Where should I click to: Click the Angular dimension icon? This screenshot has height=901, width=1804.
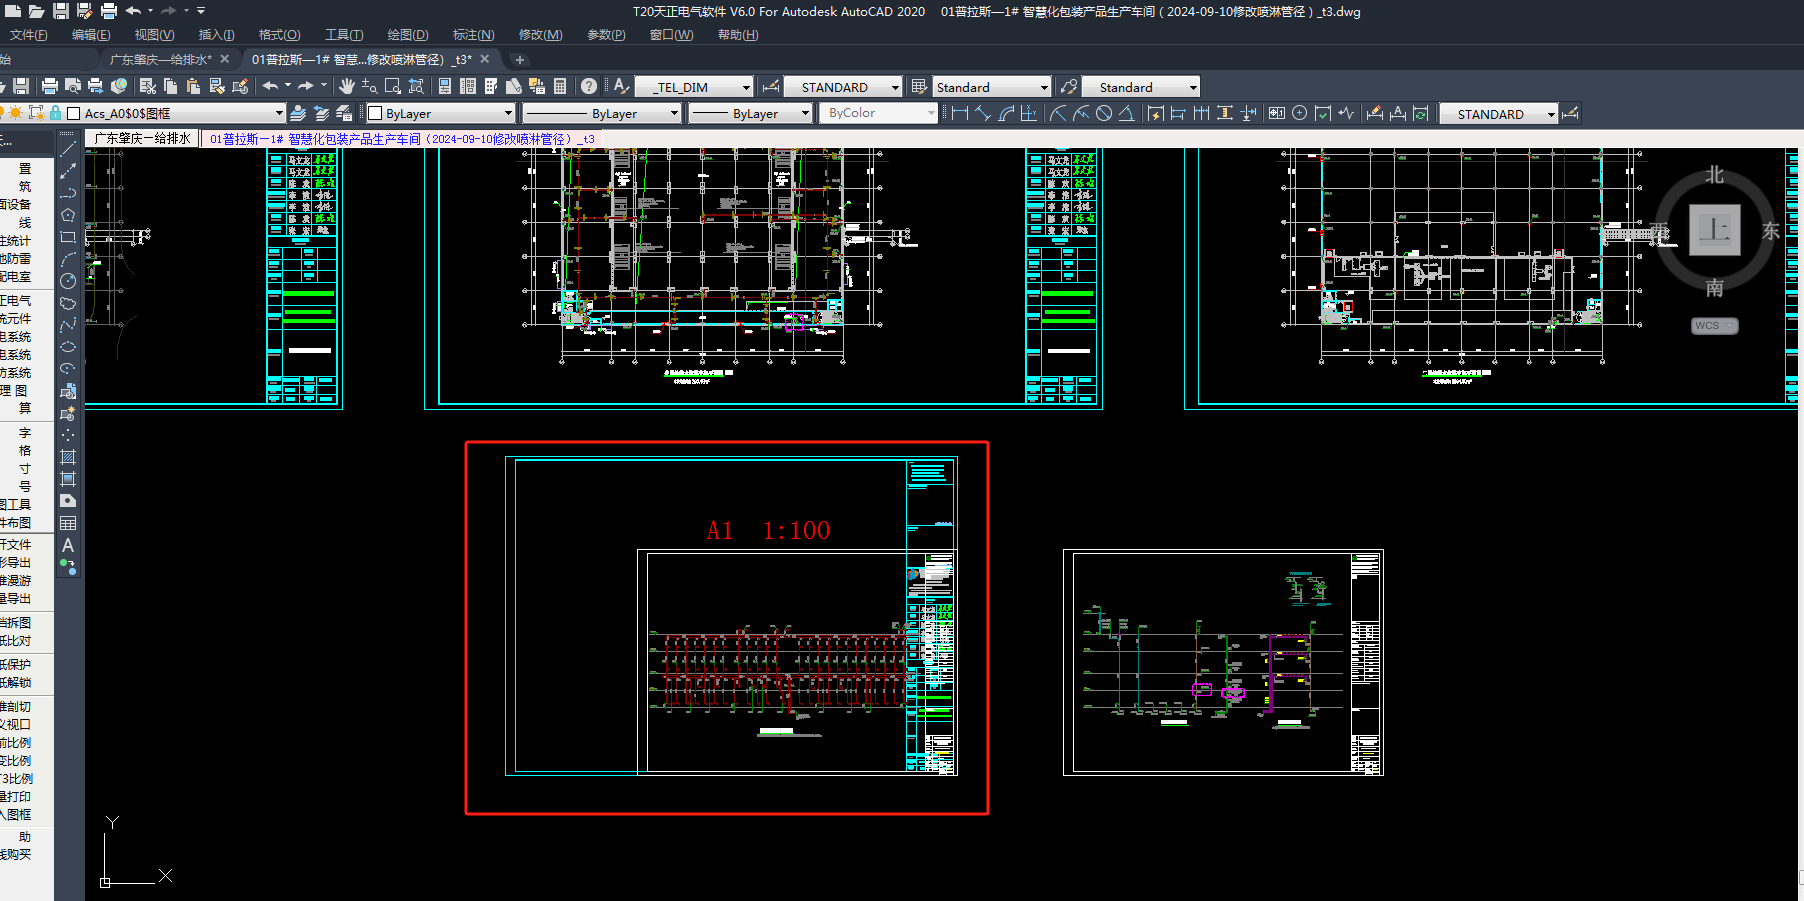[1126, 113]
